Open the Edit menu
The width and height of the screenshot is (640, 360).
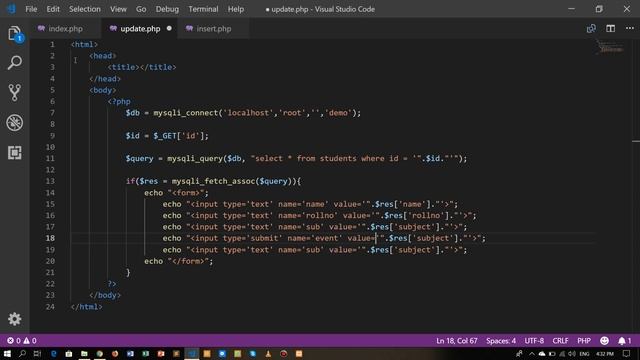[x=53, y=9]
